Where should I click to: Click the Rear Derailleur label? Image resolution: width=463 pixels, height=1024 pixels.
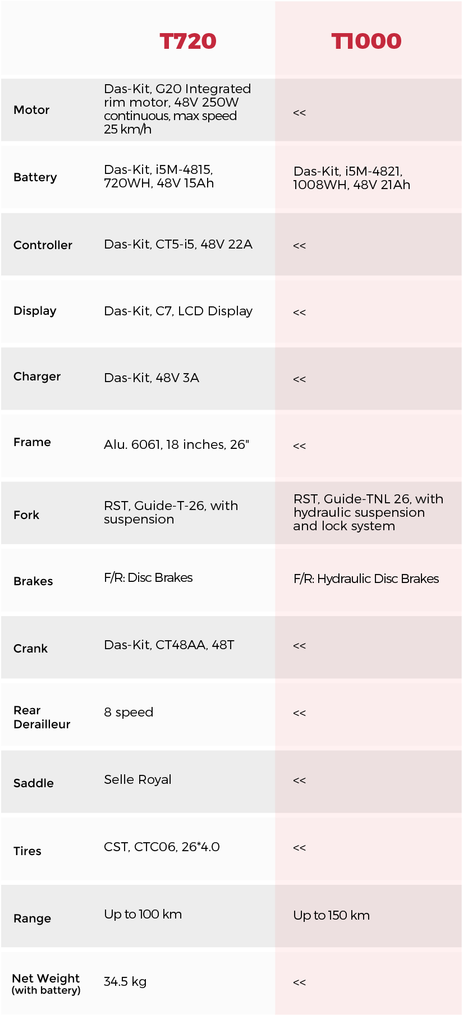click(x=42, y=718)
